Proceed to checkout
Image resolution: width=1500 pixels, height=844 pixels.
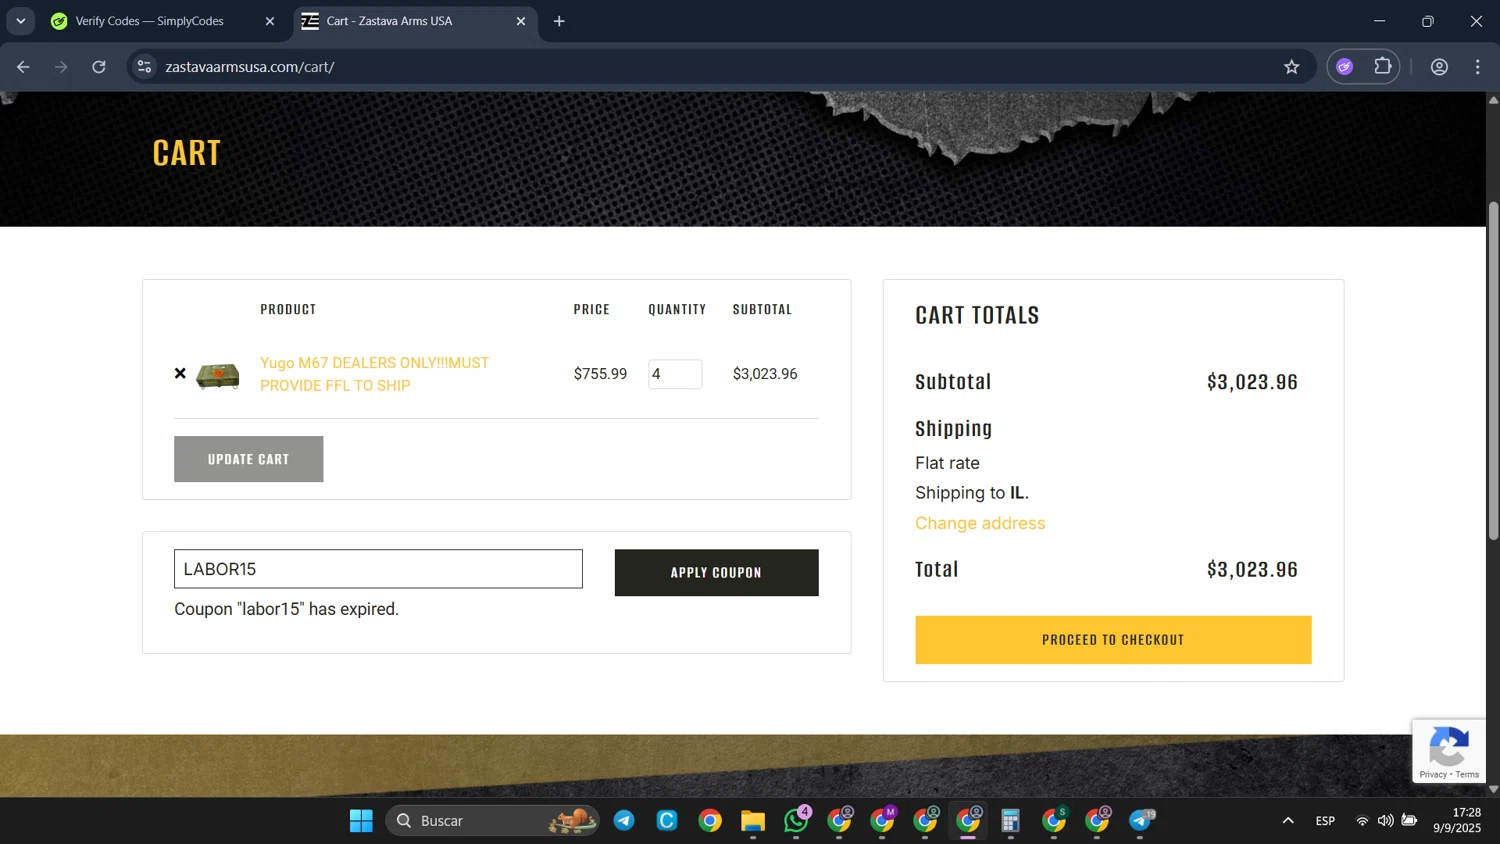pos(1113,640)
